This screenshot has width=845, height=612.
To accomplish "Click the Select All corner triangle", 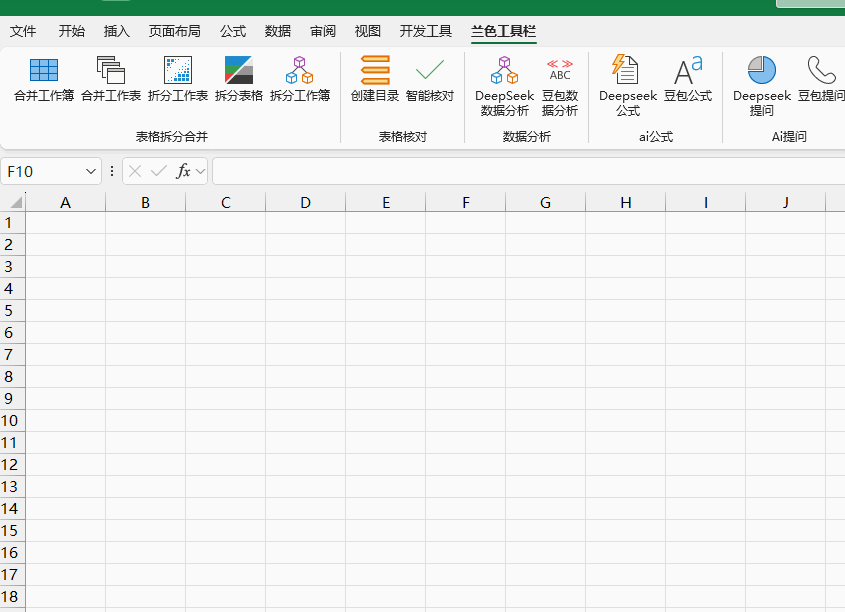I will point(16,203).
